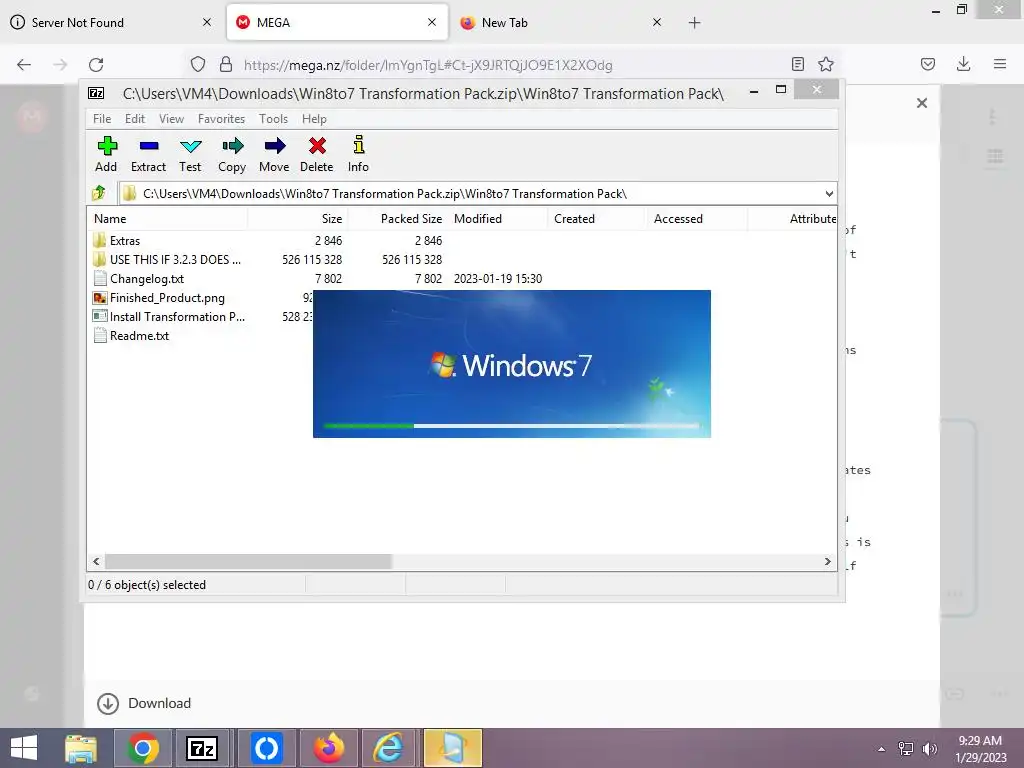Screen dimensions: 1024x768
Task: Open the Firefox downloads panel
Action: tap(963, 64)
